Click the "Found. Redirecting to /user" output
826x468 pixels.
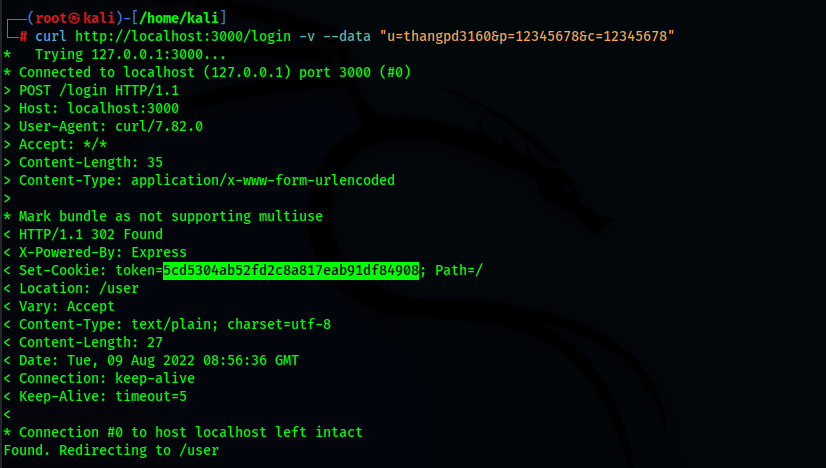point(111,450)
